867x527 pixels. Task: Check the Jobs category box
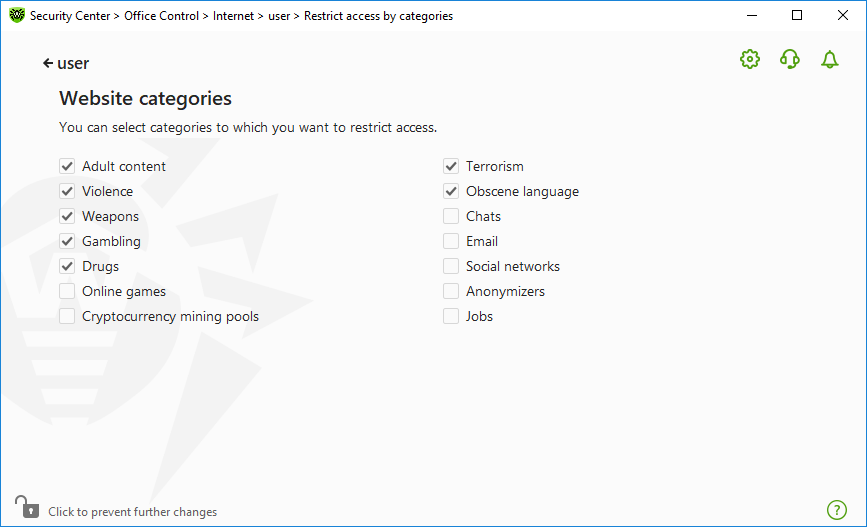coord(451,316)
